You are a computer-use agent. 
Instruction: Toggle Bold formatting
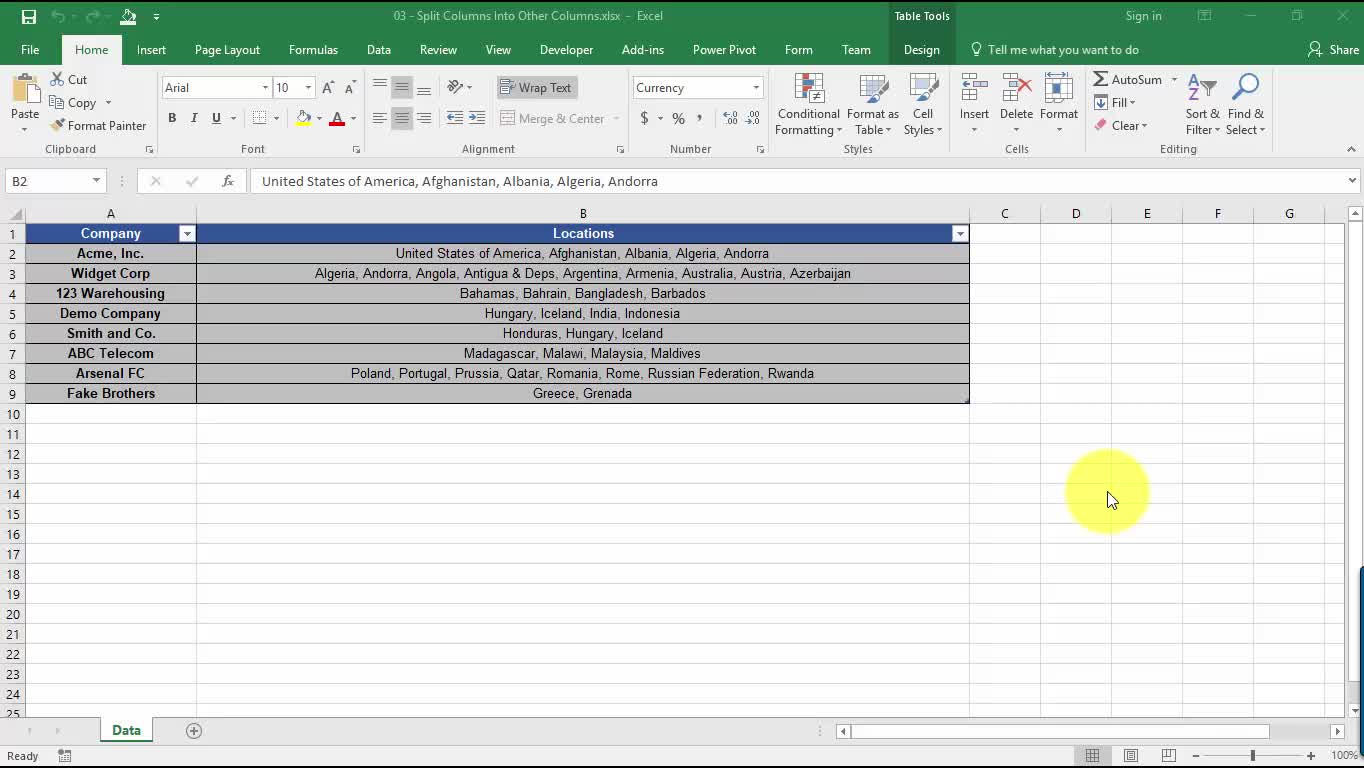pyautogui.click(x=172, y=118)
